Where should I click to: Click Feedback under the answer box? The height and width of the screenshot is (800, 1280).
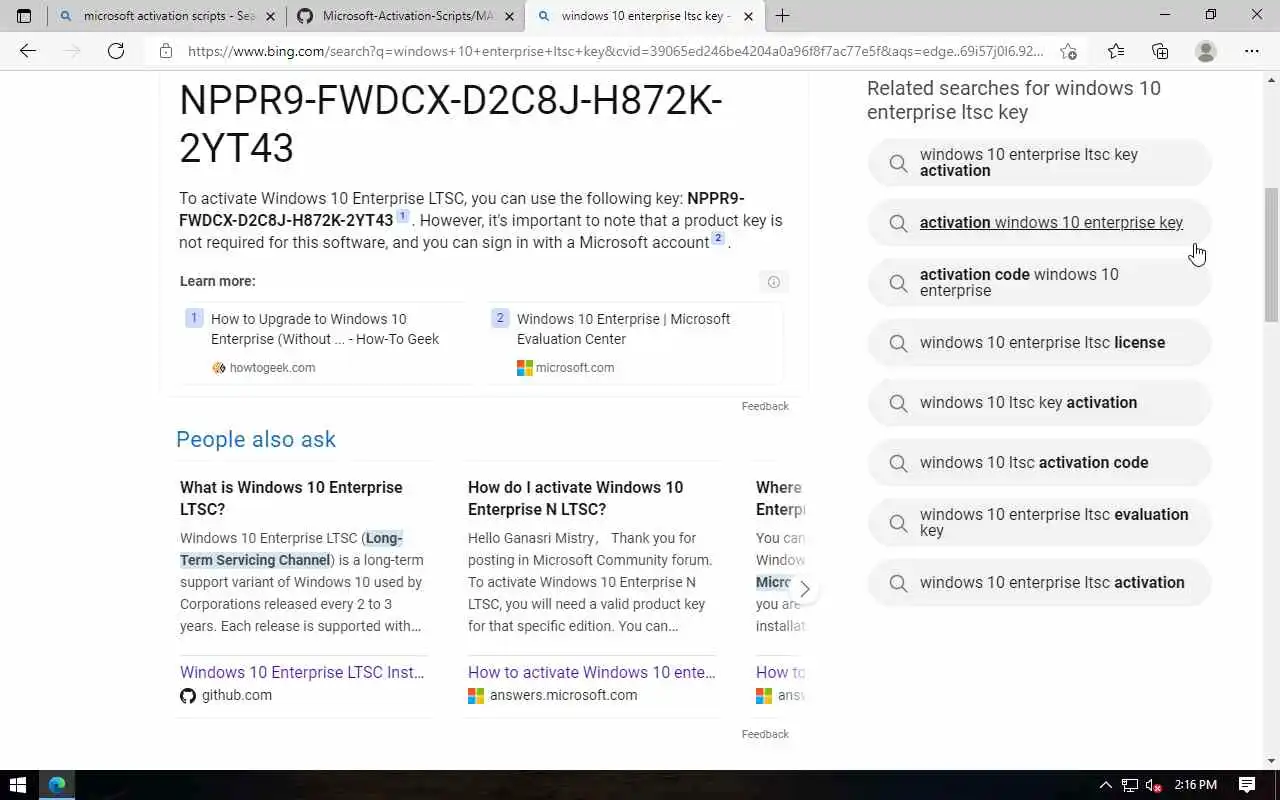click(x=765, y=406)
